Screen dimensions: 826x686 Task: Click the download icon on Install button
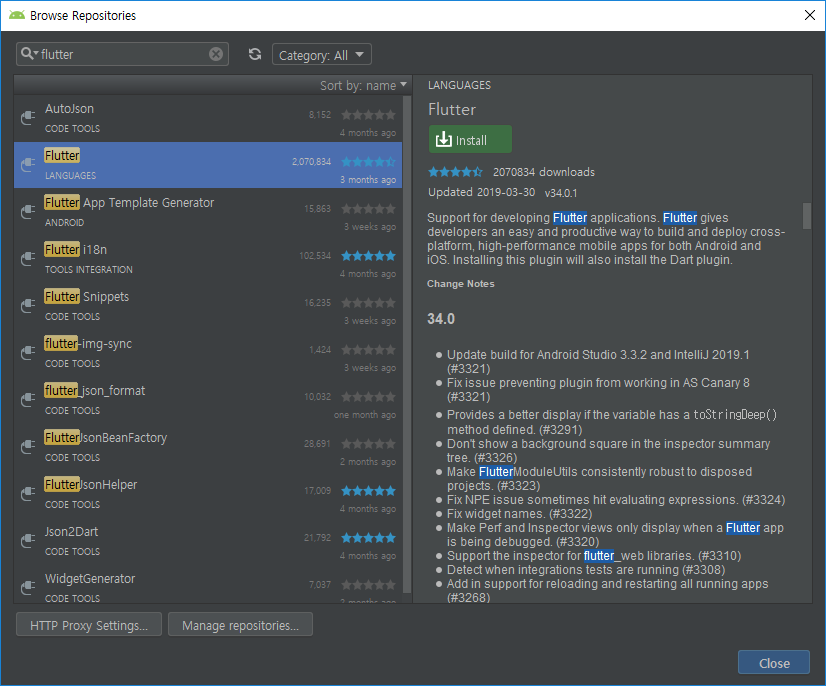444,139
